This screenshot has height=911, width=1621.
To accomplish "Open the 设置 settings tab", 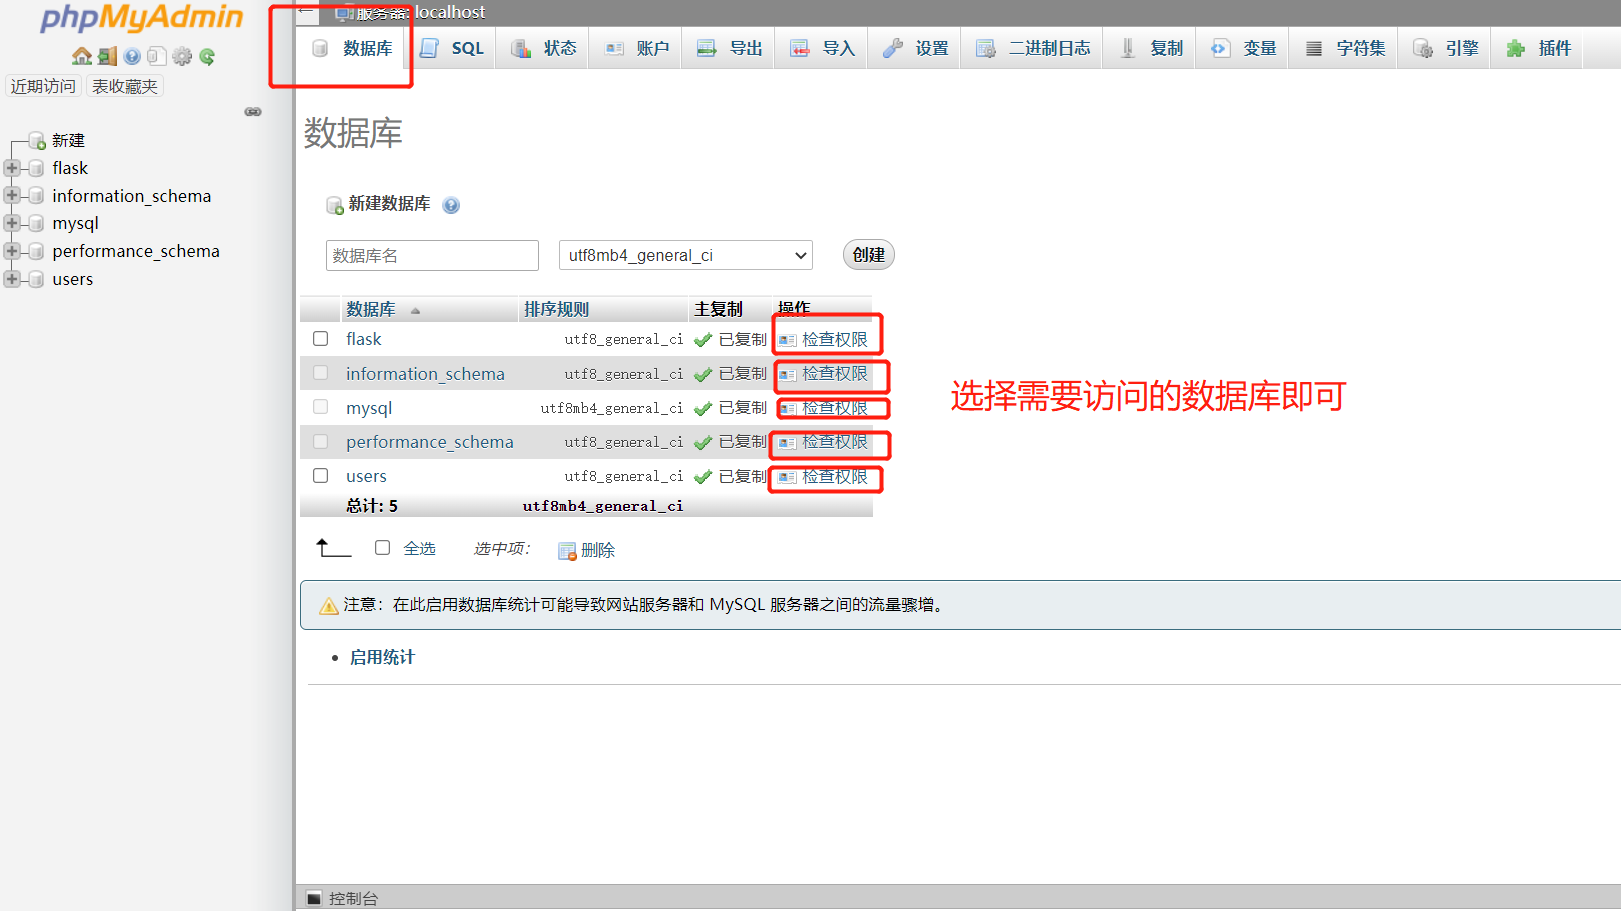I will tap(915, 48).
